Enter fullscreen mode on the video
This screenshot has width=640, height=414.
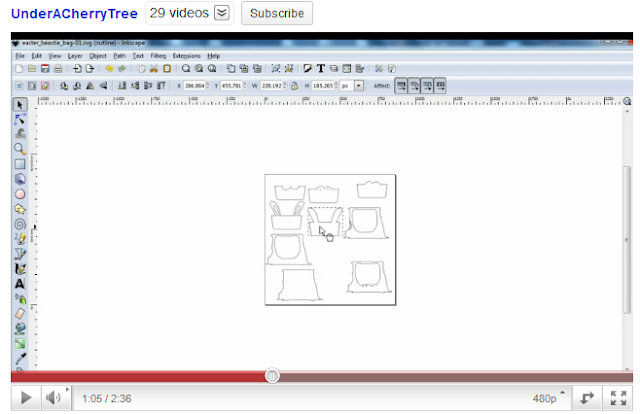pos(618,398)
